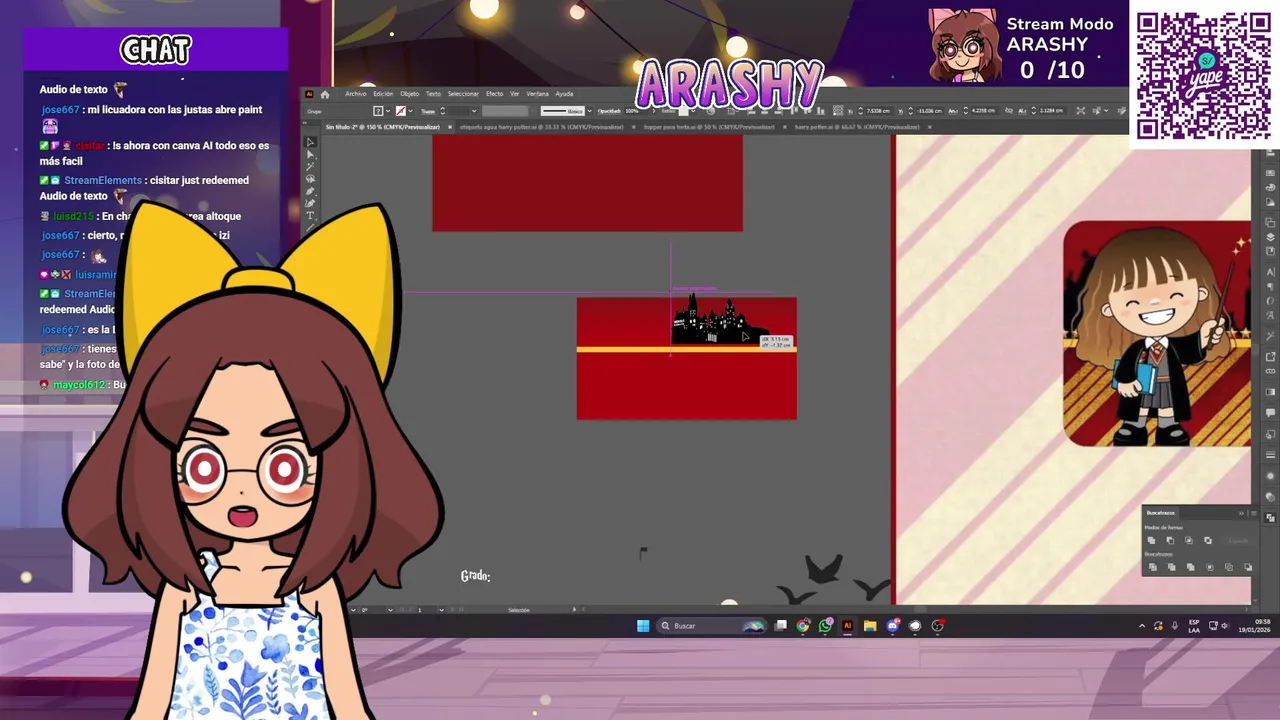The image size is (1280, 720).
Task: Show hidden system tray icons
Action: pyautogui.click(x=1142, y=626)
